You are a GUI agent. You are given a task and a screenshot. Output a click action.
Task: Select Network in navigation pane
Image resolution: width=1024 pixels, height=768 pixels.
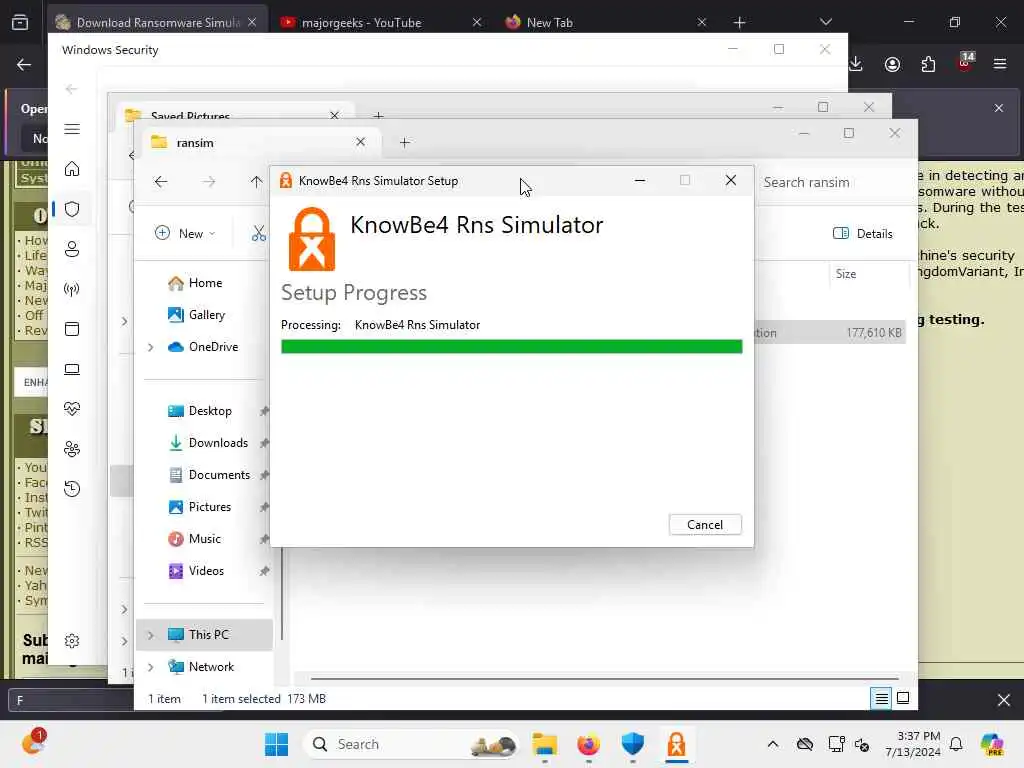pyautogui.click(x=200, y=667)
